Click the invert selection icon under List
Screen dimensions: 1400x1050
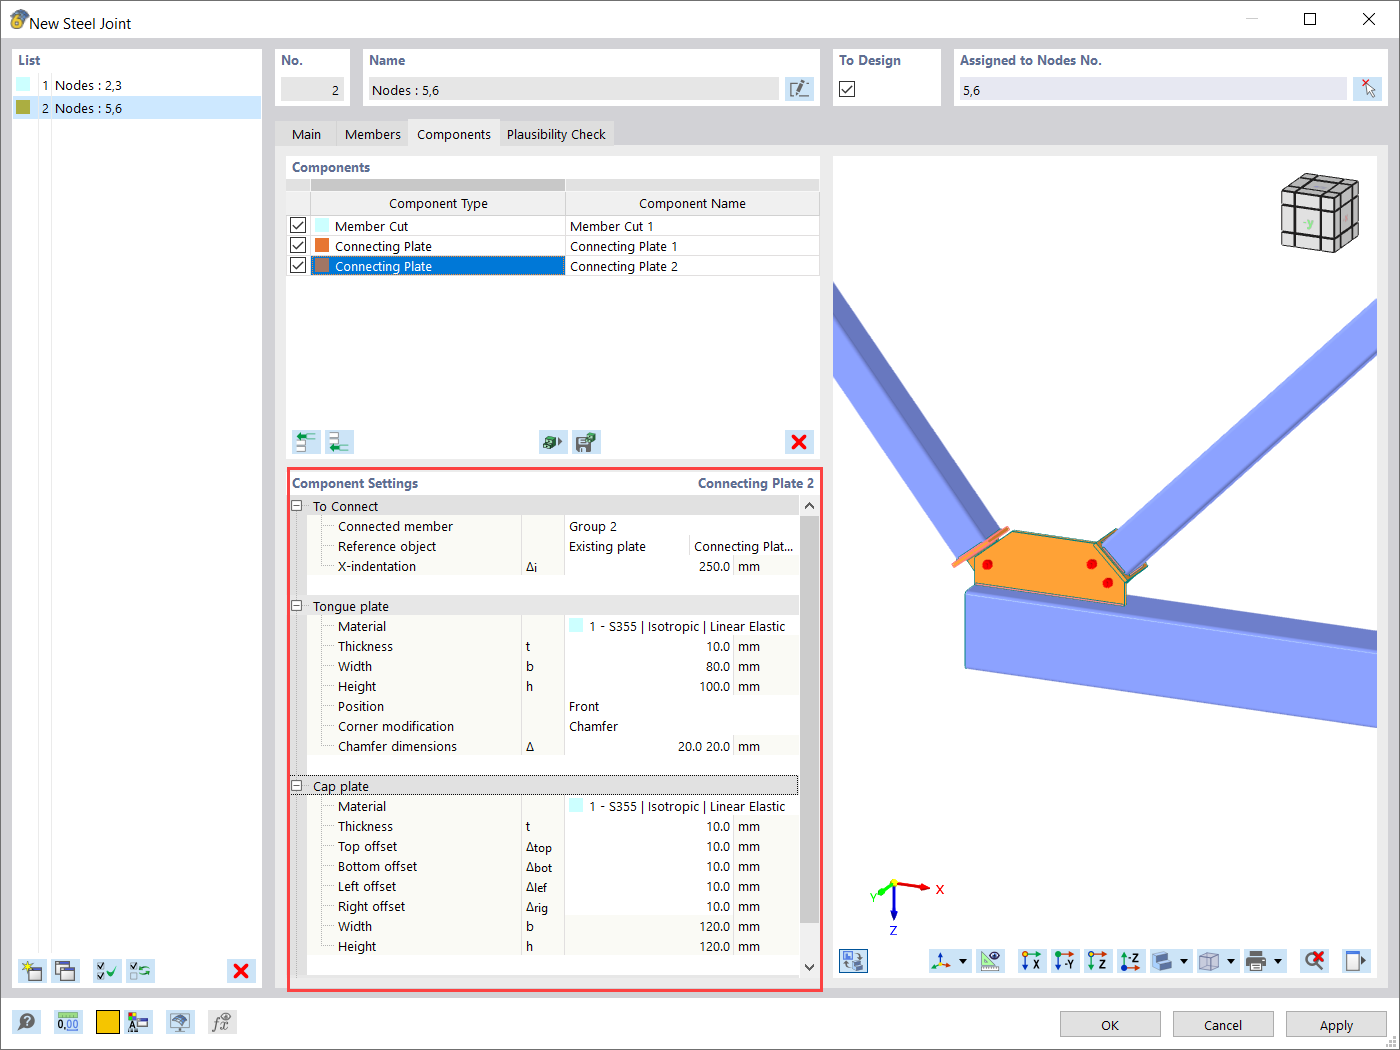[141, 970]
